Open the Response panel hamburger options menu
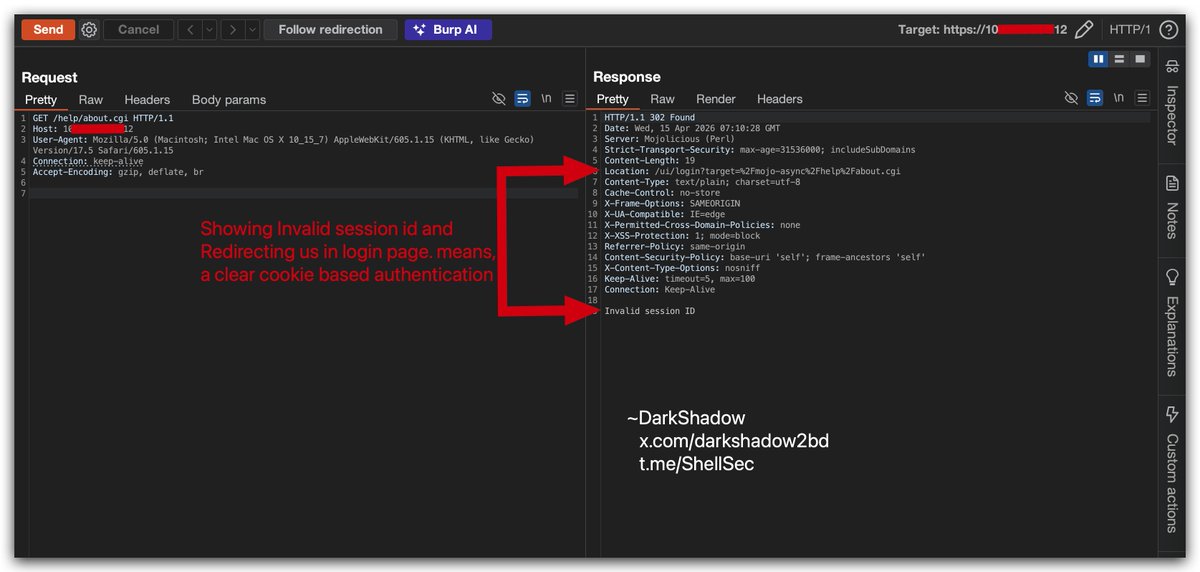Image resolution: width=1200 pixels, height=572 pixels. click(x=1142, y=98)
